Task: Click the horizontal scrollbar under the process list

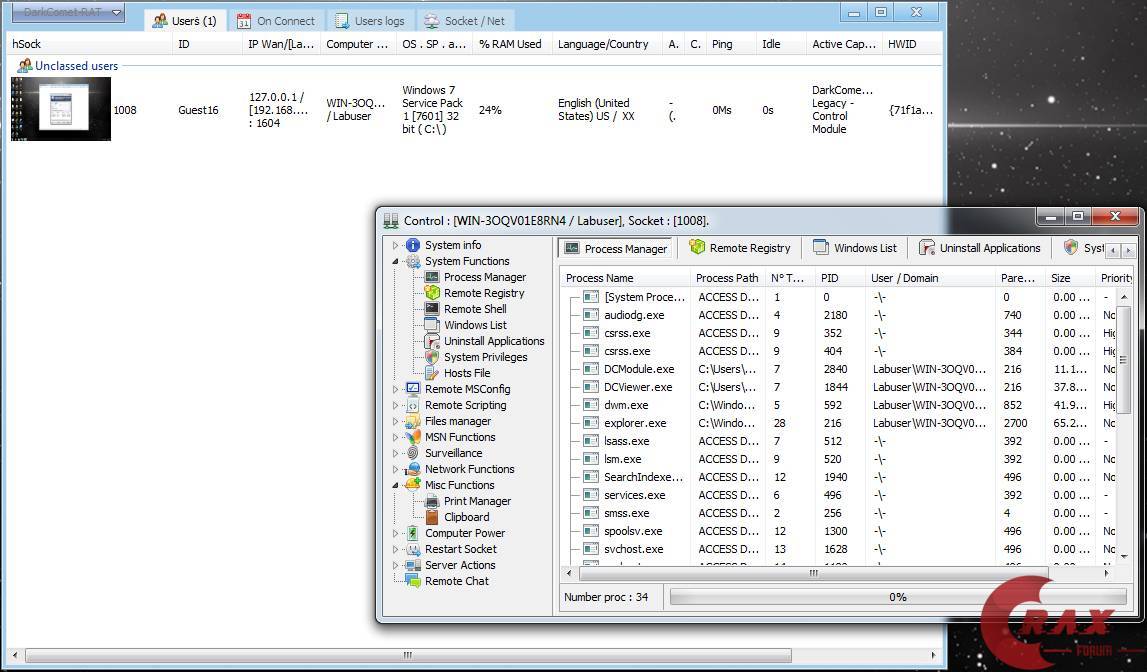Action: click(x=812, y=573)
